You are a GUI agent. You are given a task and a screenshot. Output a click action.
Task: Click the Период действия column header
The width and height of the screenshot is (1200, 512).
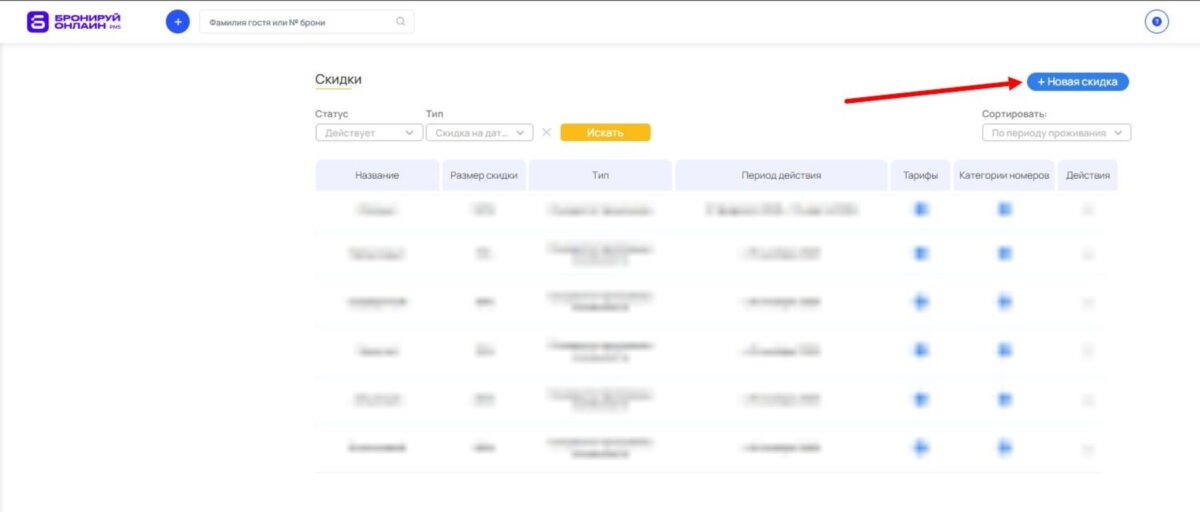781,175
